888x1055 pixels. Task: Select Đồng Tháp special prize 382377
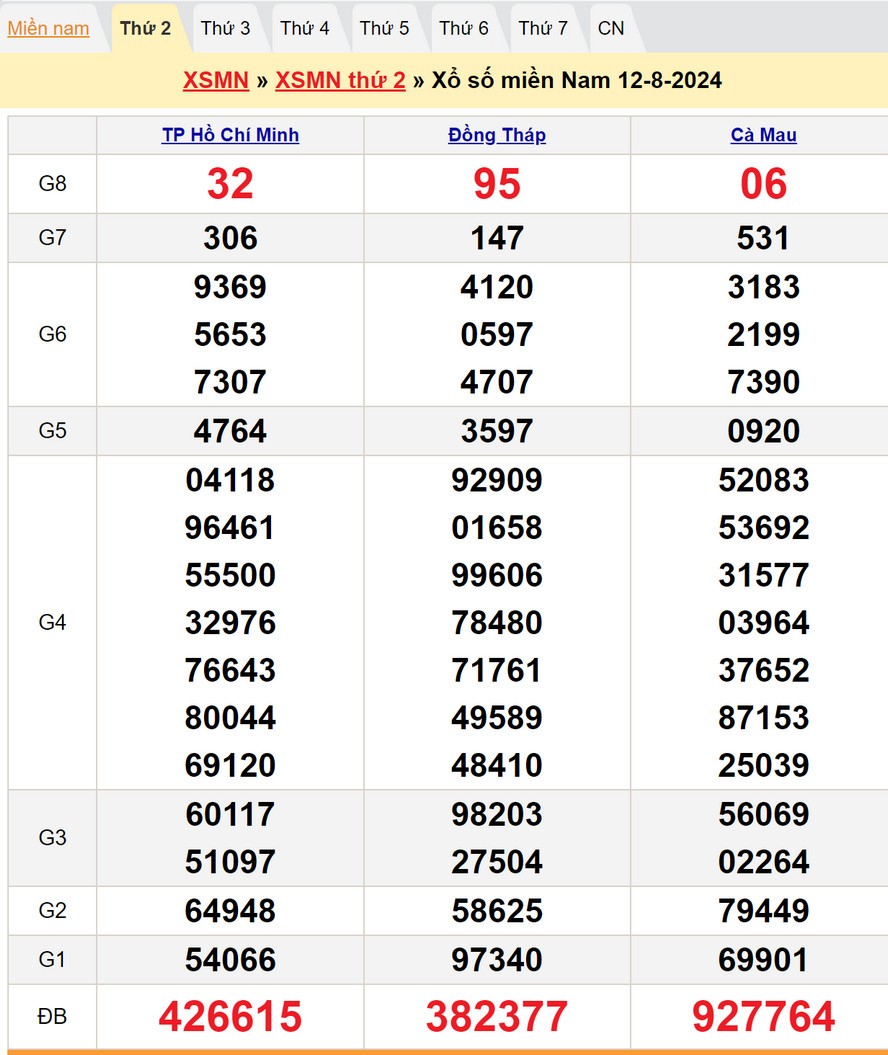497,1017
